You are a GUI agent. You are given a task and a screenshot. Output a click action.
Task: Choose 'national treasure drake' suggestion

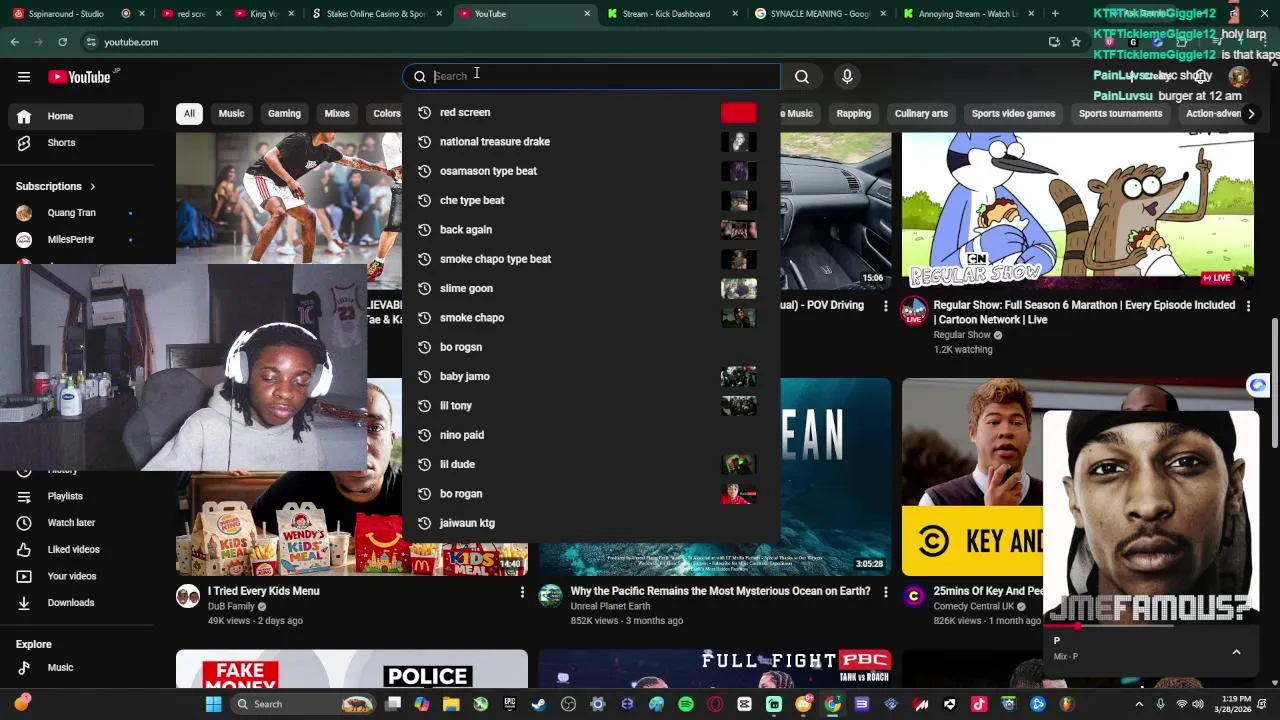(x=591, y=142)
